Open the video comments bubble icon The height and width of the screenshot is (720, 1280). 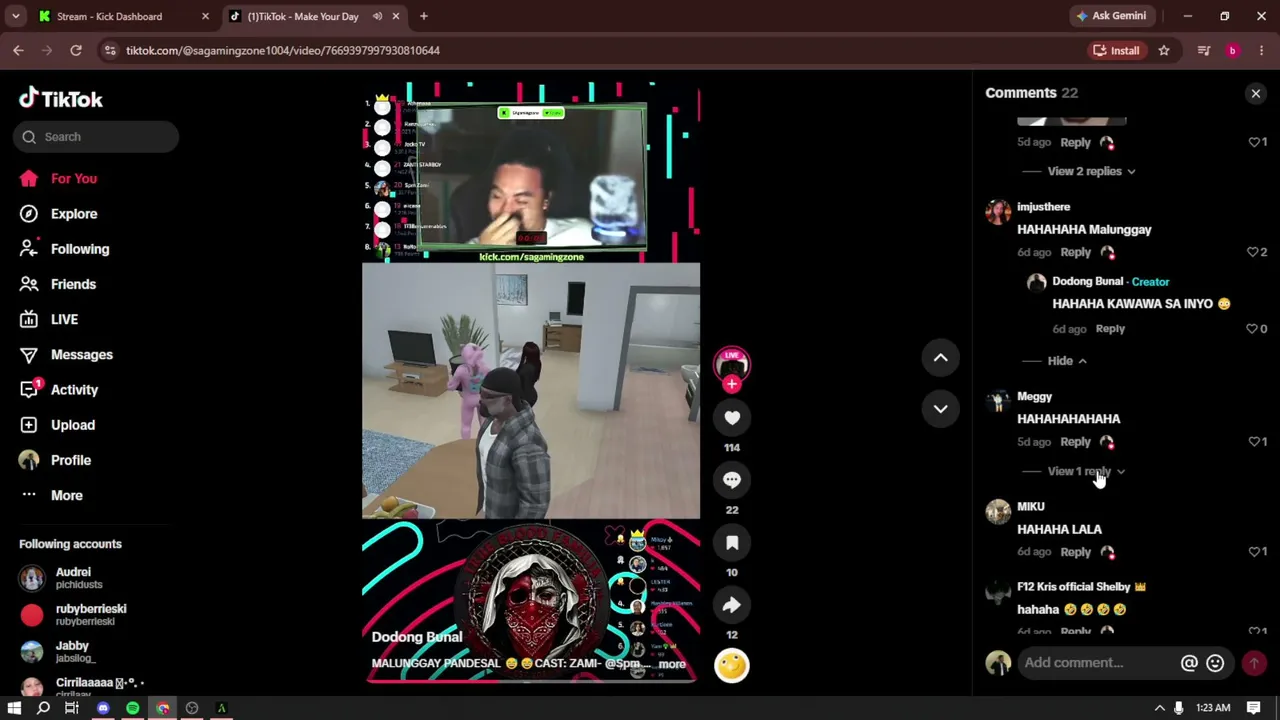click(732, 480)
